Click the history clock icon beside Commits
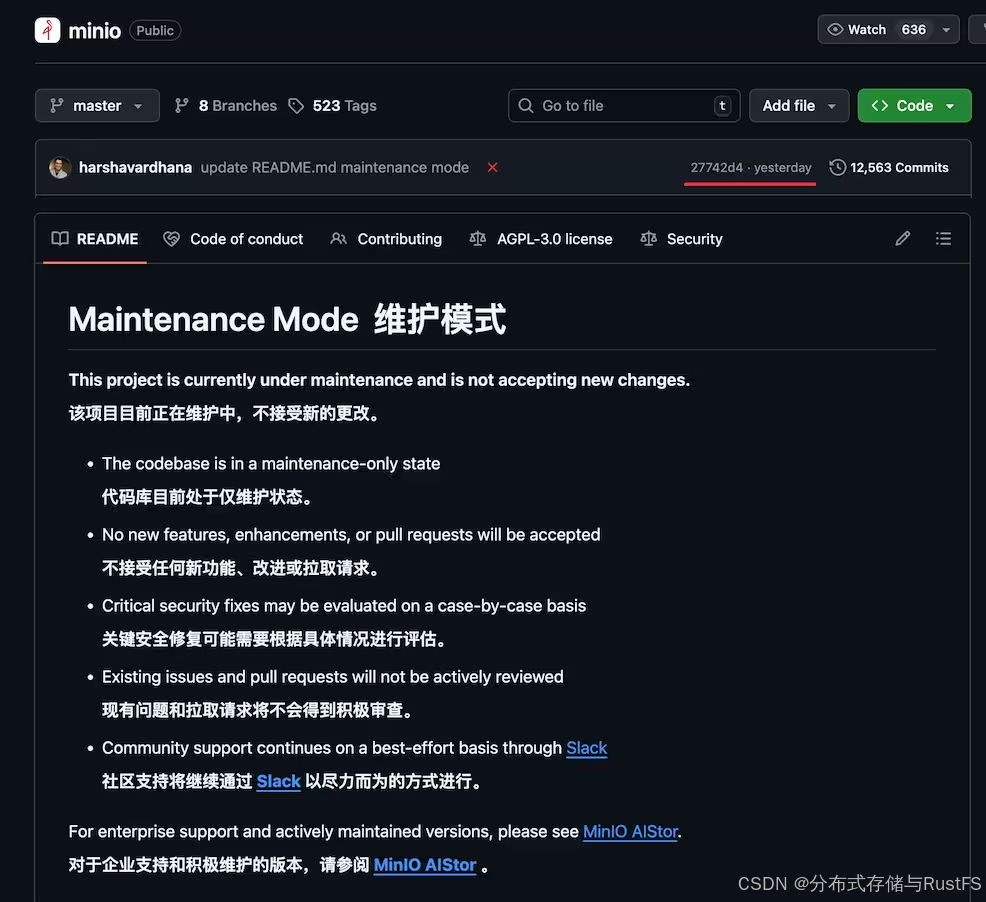 tap(837, 167)
